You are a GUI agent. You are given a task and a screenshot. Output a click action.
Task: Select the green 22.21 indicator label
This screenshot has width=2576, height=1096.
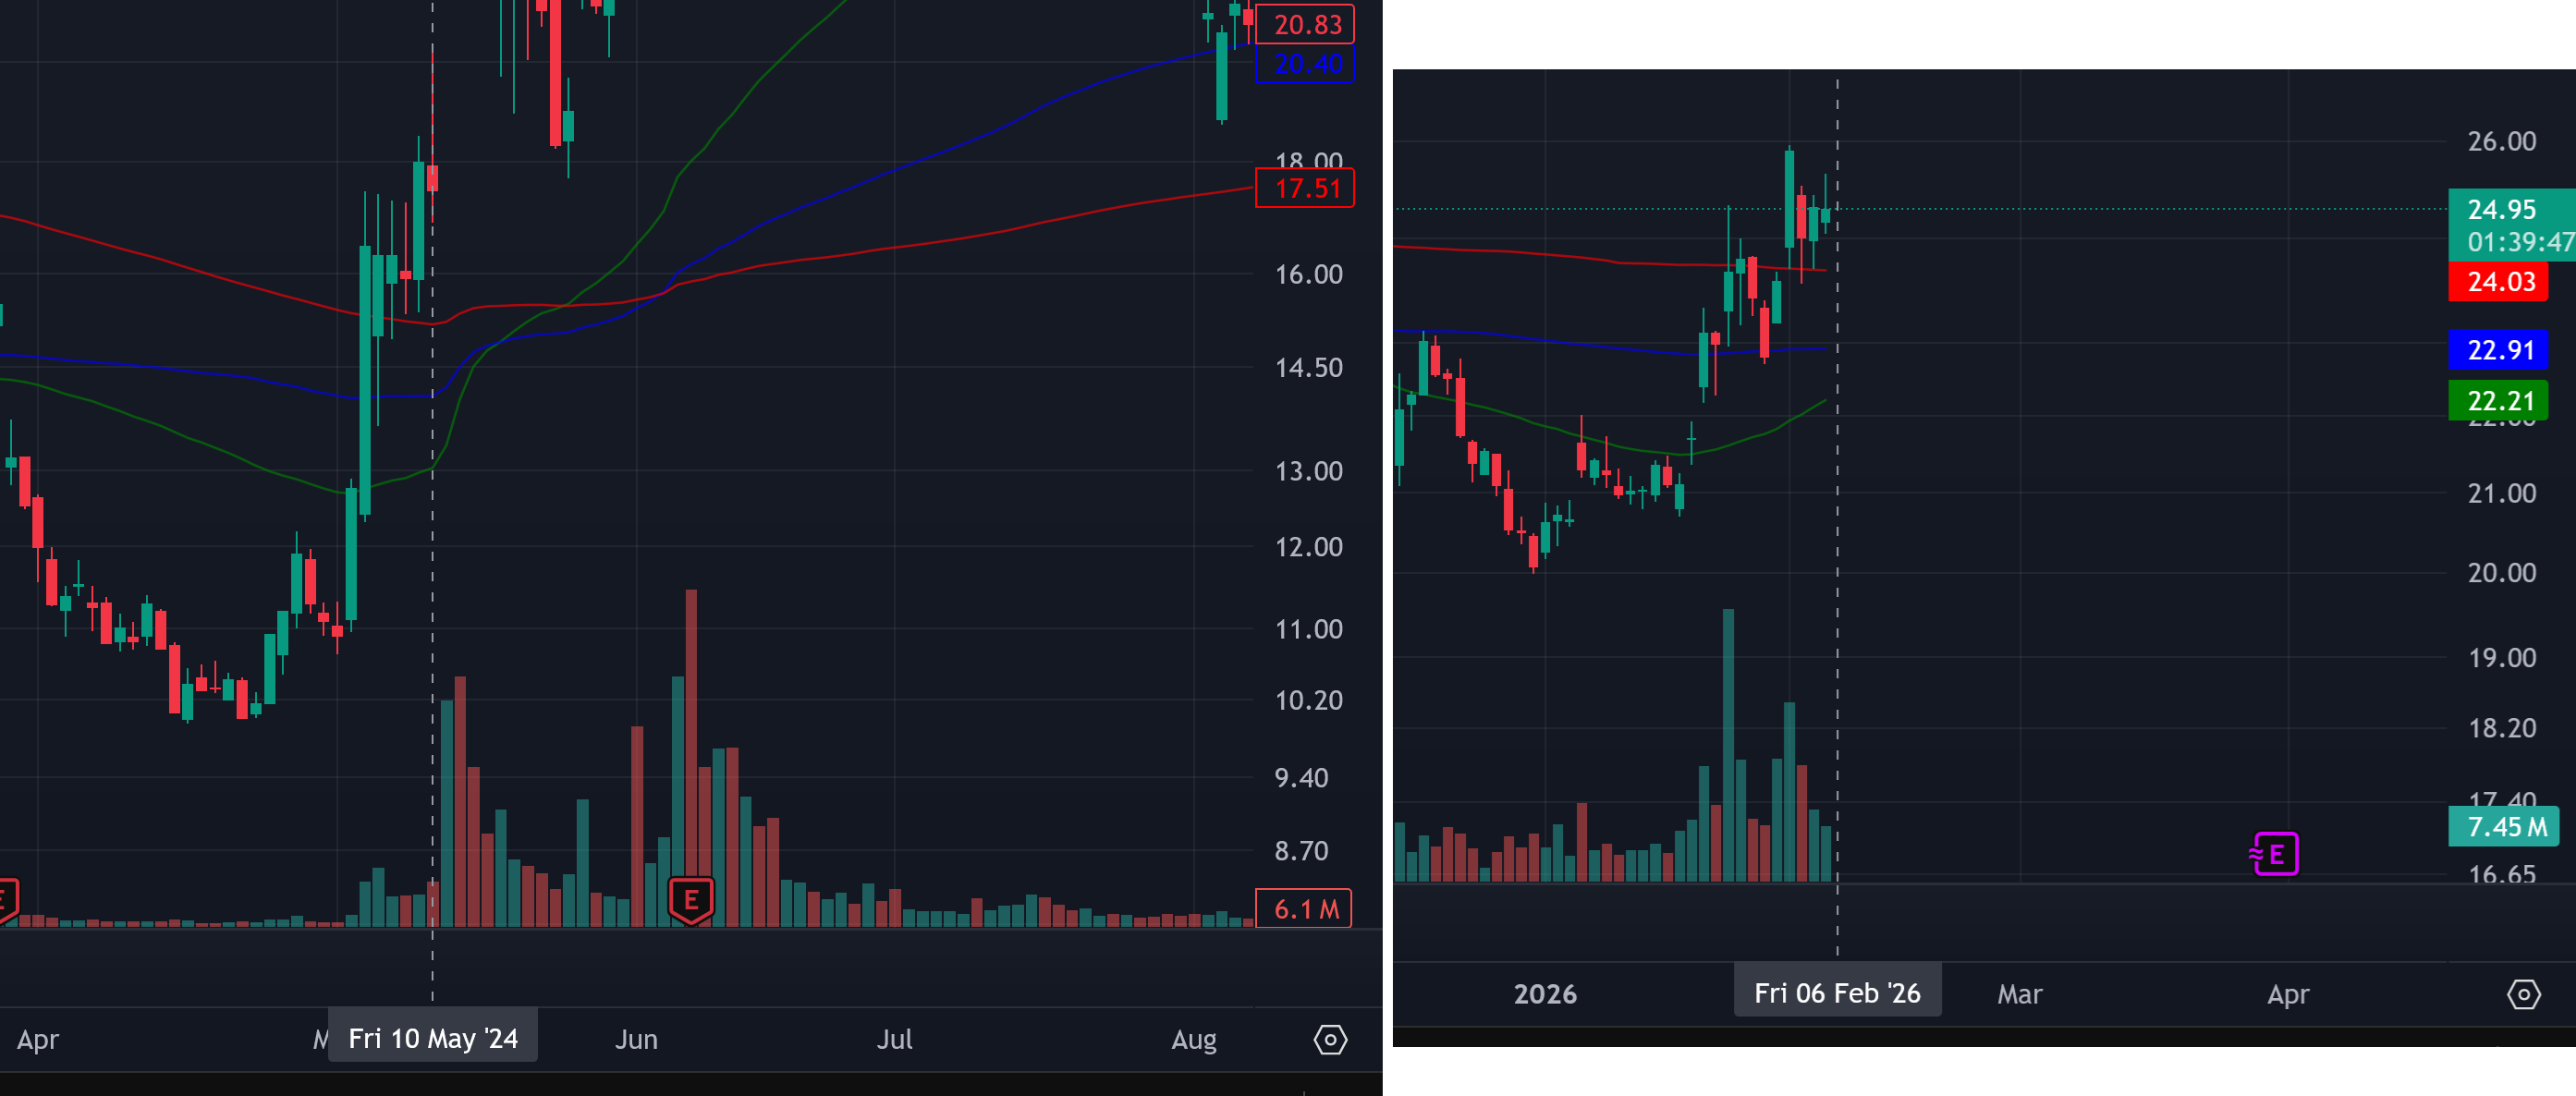coord(2499,400)
